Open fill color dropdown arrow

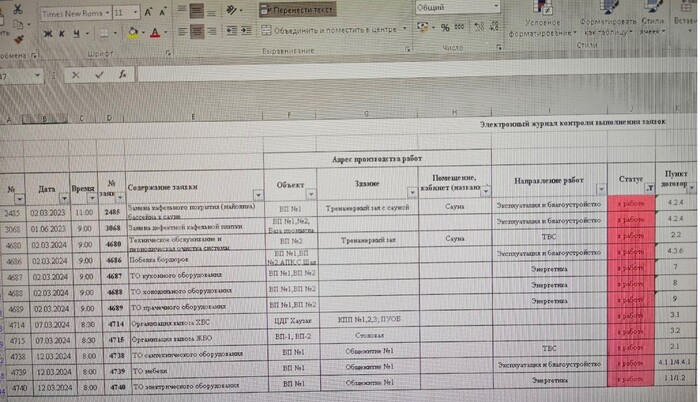pos(143,33)
